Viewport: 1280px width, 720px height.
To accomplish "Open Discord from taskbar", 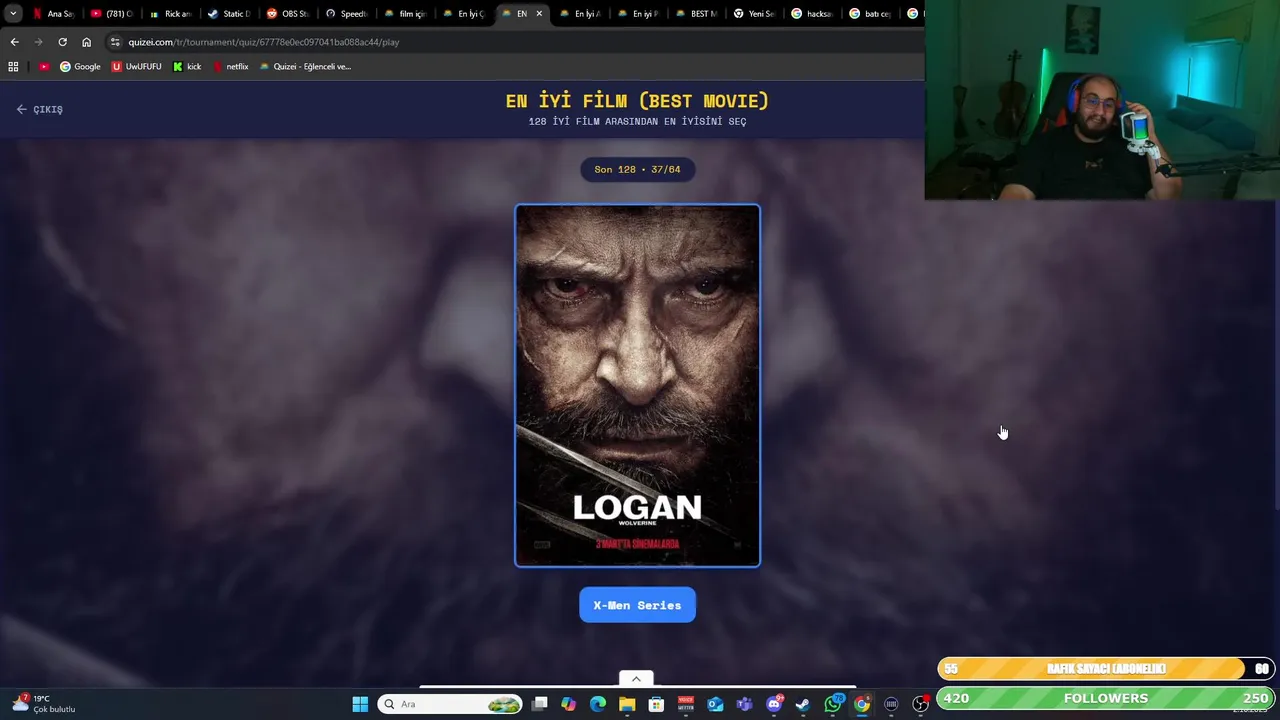I will point(774,704).
